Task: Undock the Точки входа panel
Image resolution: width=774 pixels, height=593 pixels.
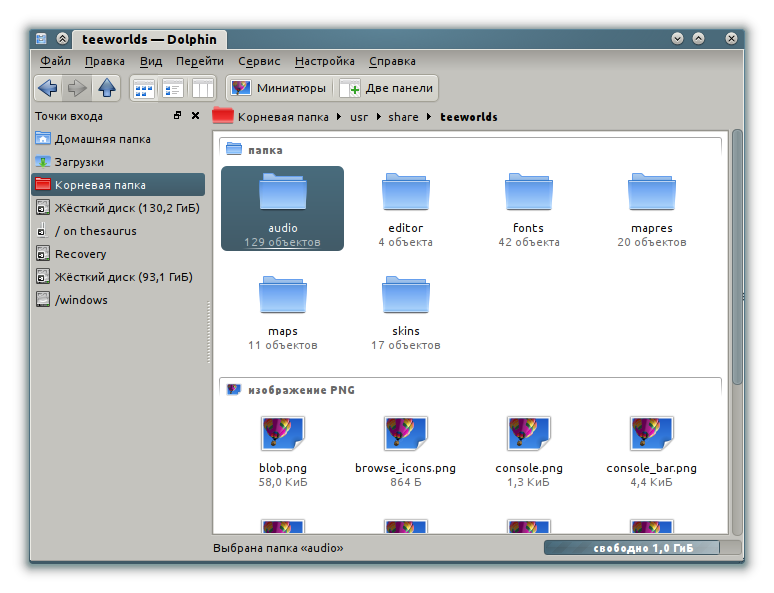Action: (178, 116)
